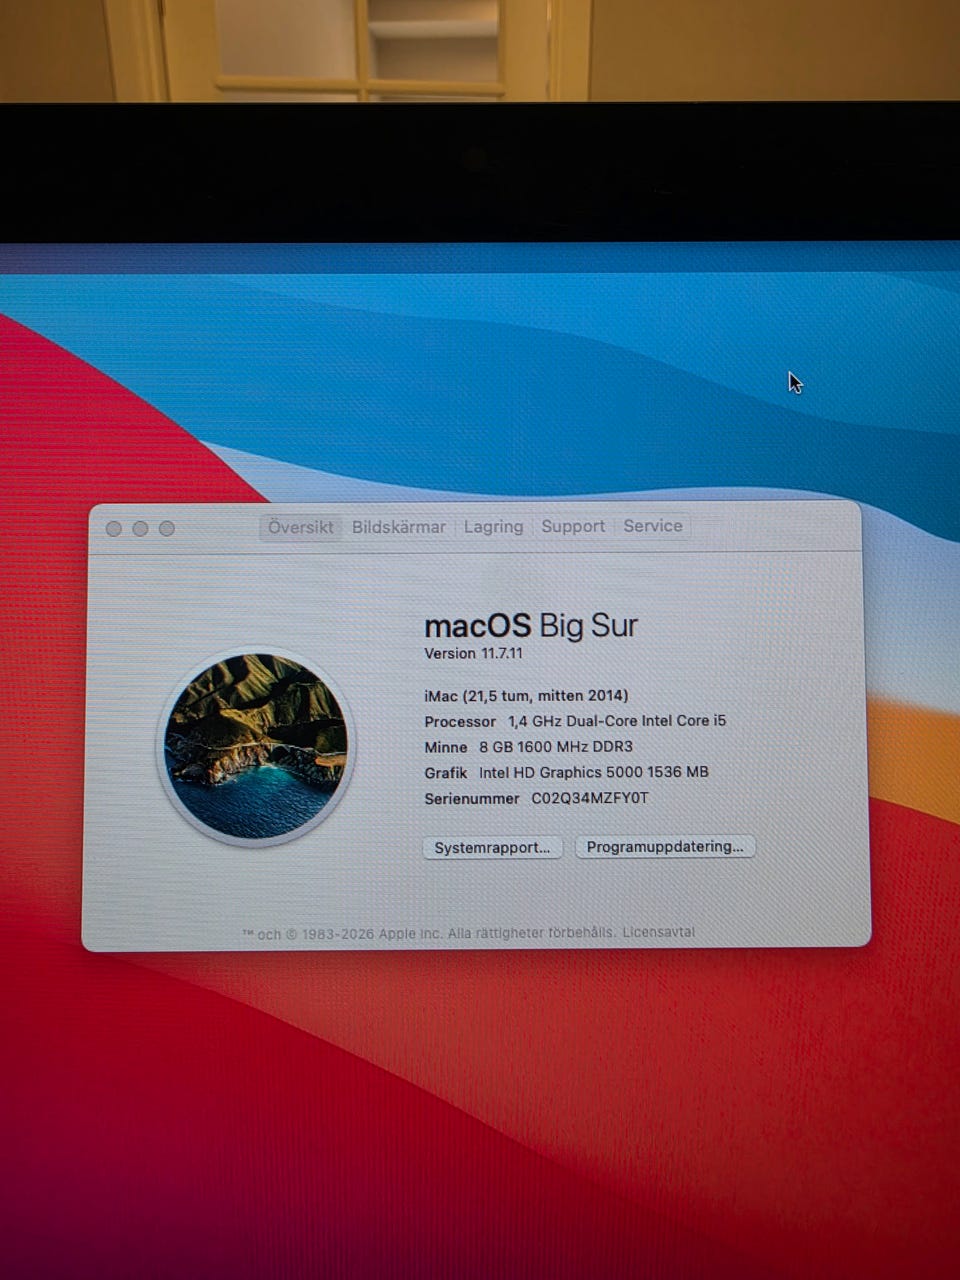Open the Service tab

pos(653,526)
